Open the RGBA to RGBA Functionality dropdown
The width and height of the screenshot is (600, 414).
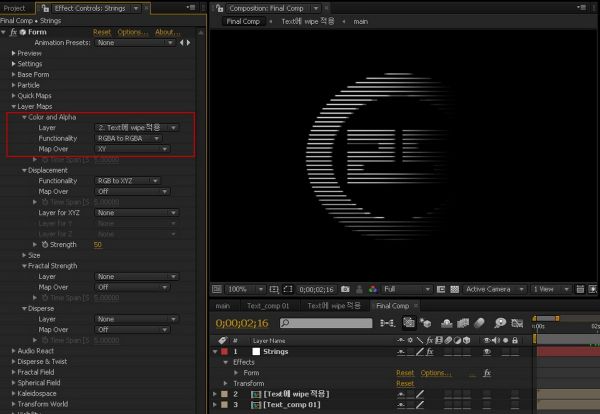(128, 139)
